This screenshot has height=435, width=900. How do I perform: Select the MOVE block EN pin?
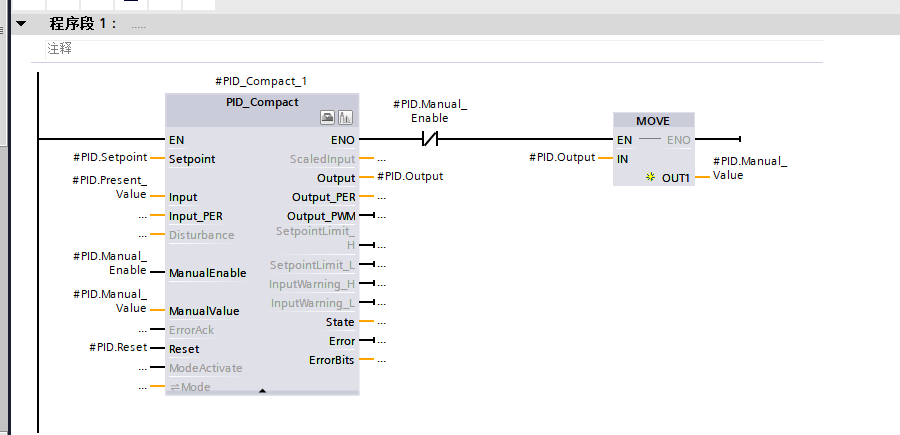click(x=624, y=140)
